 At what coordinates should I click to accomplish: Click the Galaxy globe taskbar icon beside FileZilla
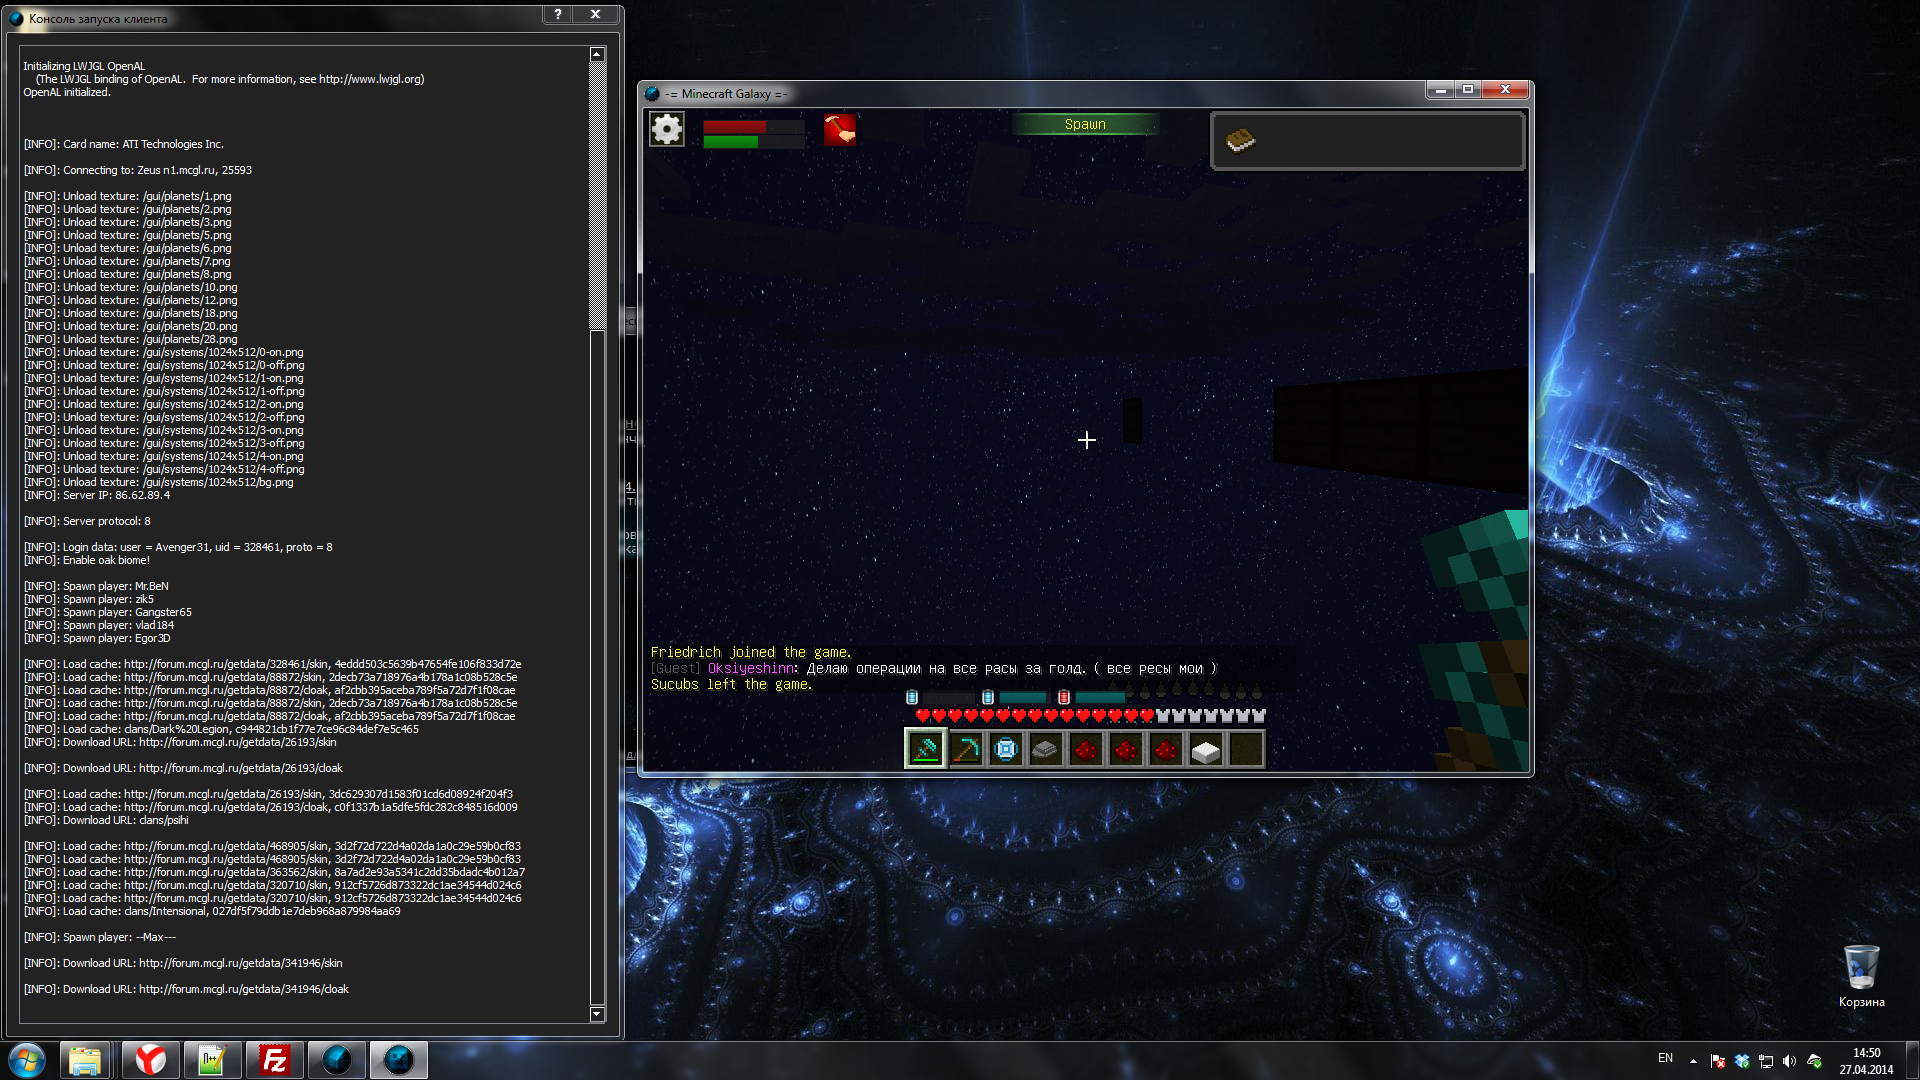[337, 1060]
